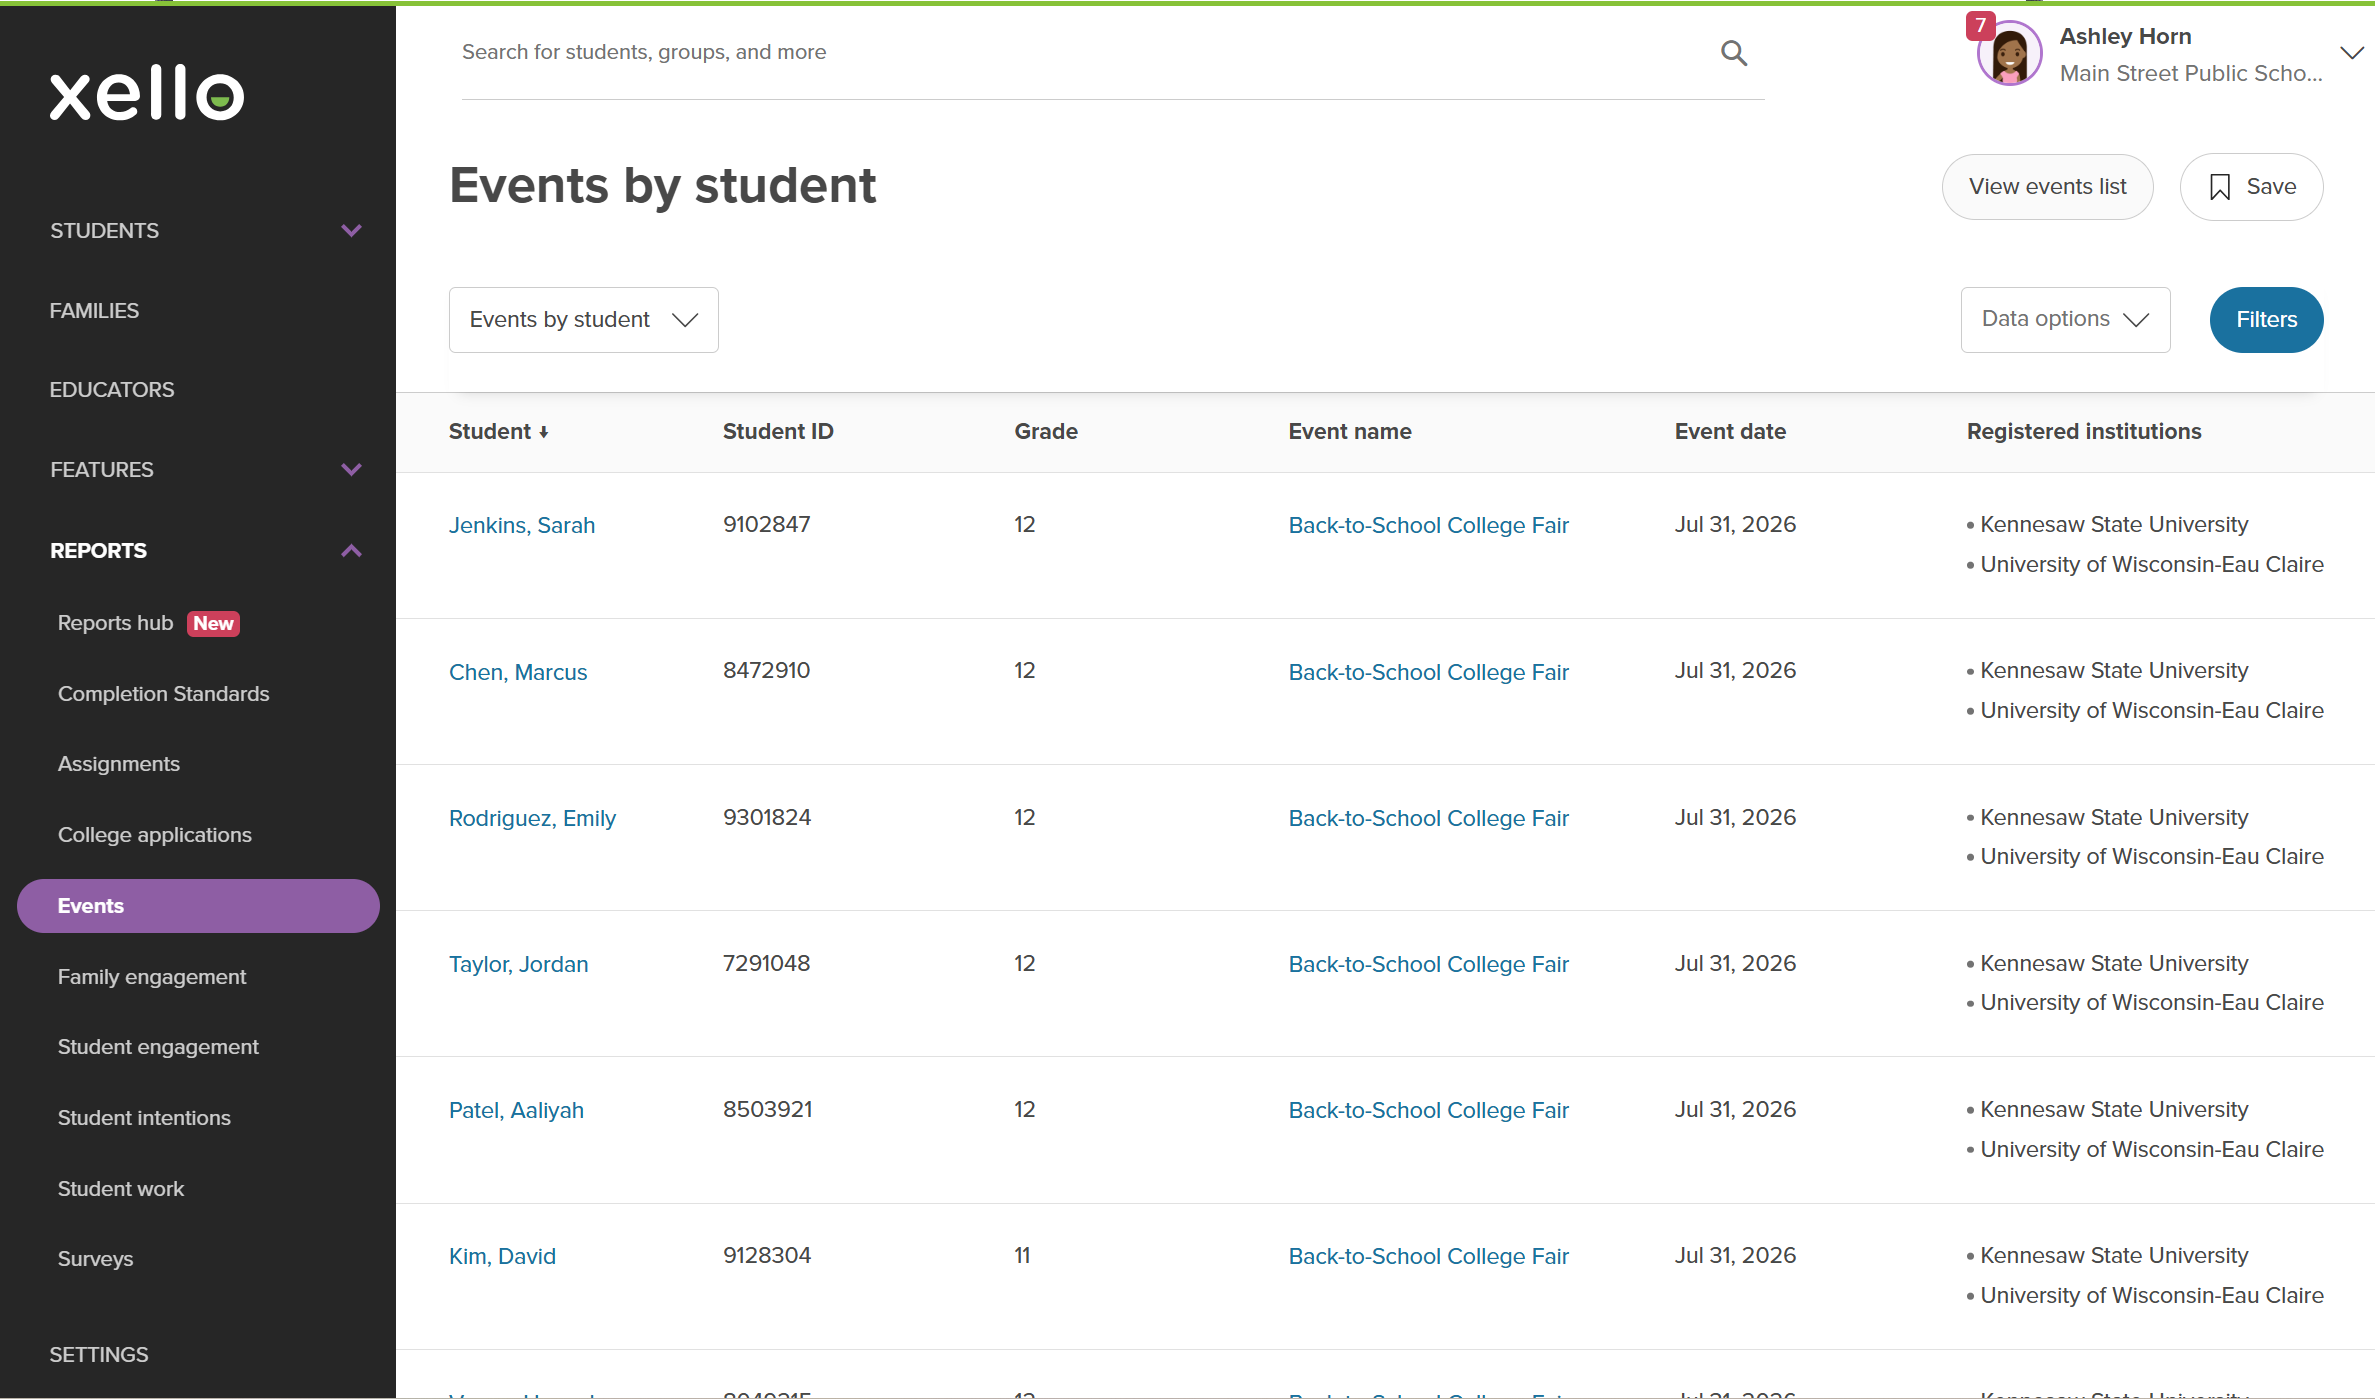Open the Assignments report

pyautogui.click(x=119, y=764)
